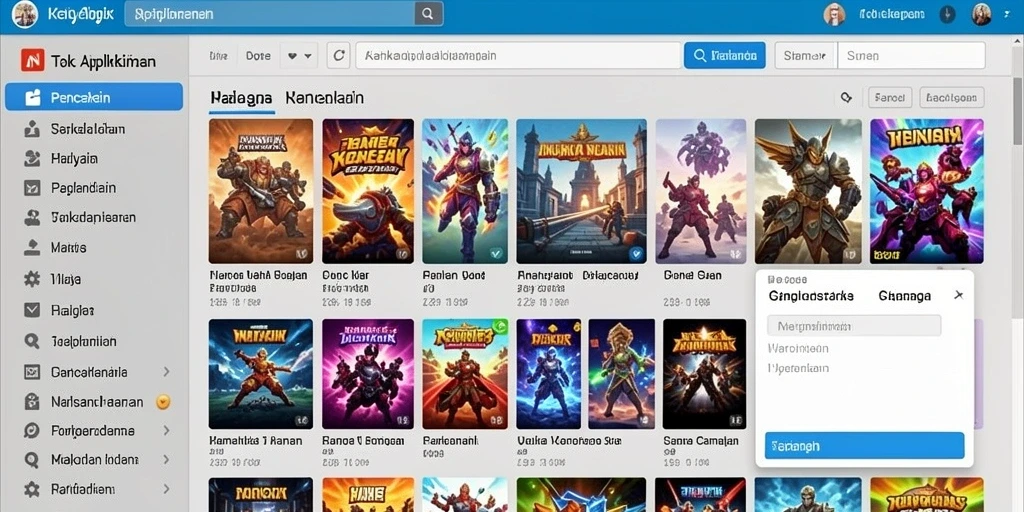Screen dimensions: 1024x512
Task: Select the Pencalain sidebar item
Action: (94, 97)
